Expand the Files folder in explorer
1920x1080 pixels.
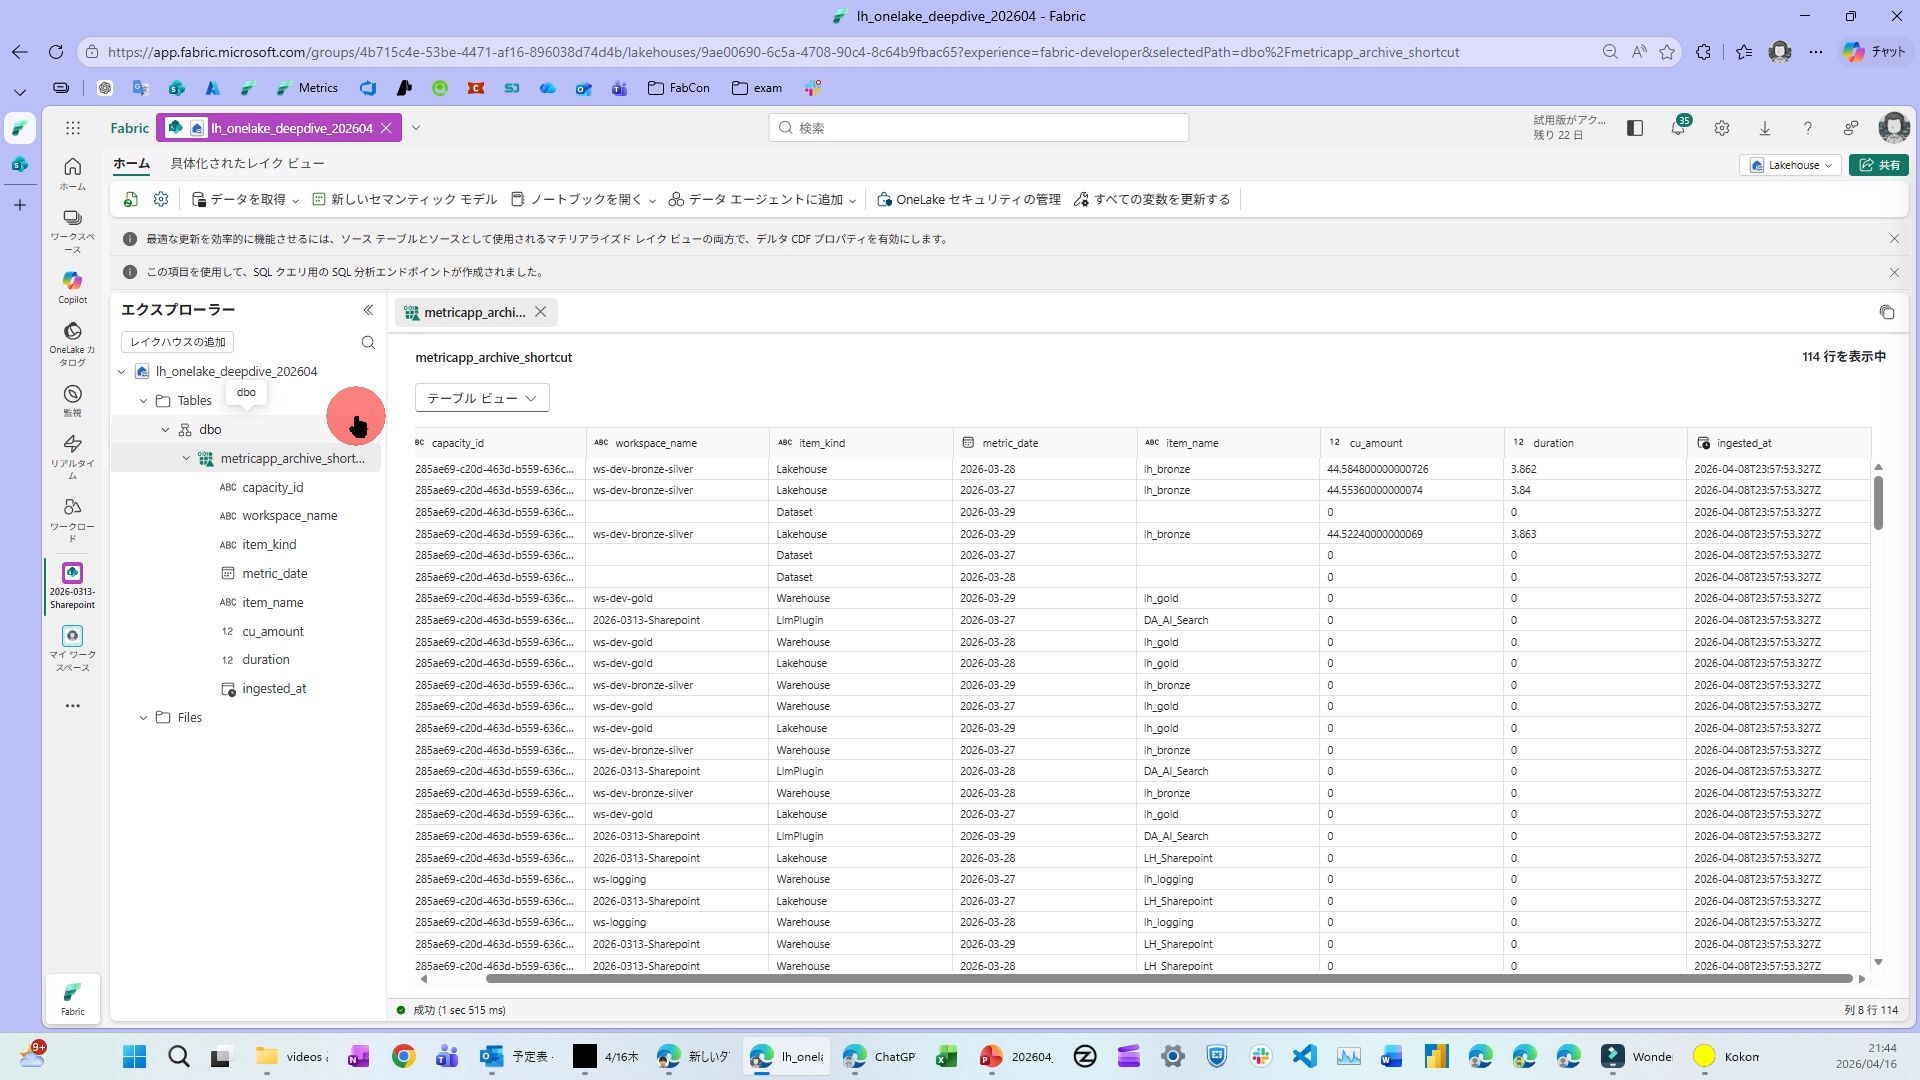pos(143,718)
